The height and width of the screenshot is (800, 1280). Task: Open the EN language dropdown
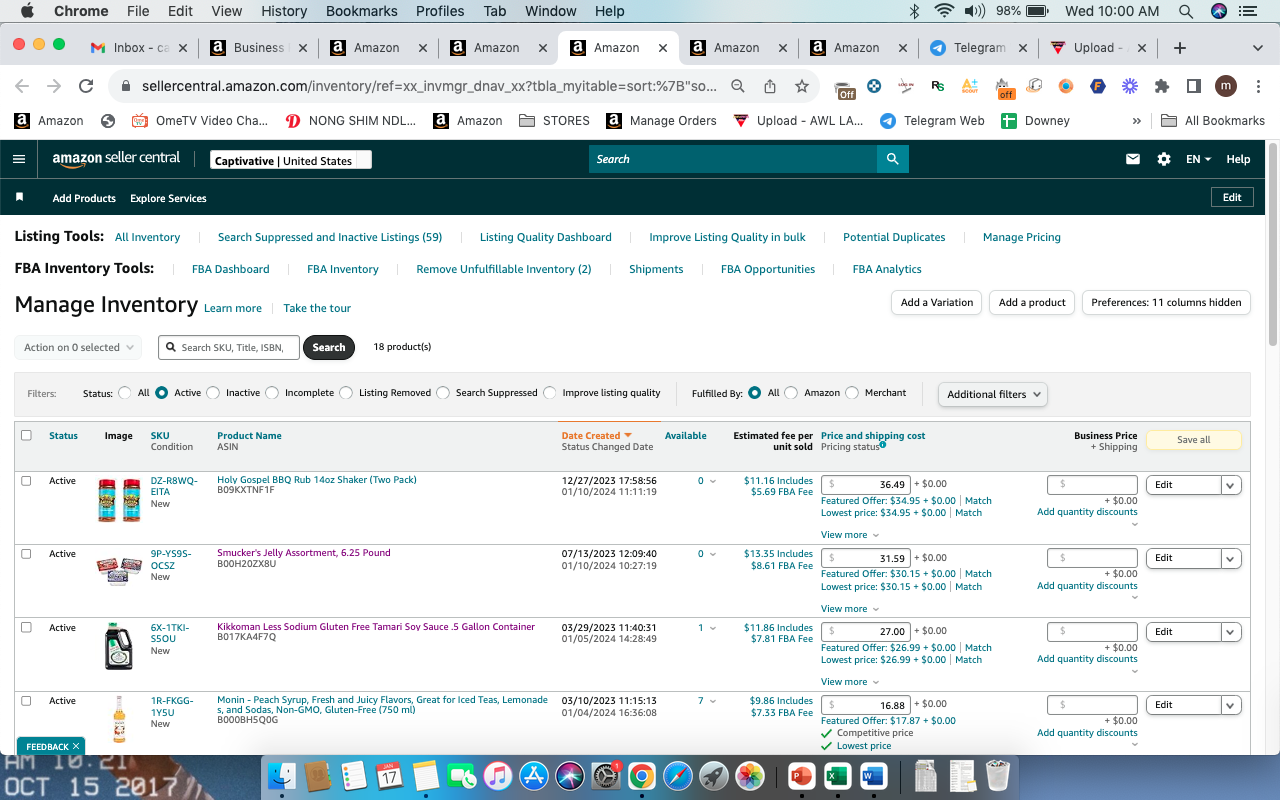pos(1198,159)
